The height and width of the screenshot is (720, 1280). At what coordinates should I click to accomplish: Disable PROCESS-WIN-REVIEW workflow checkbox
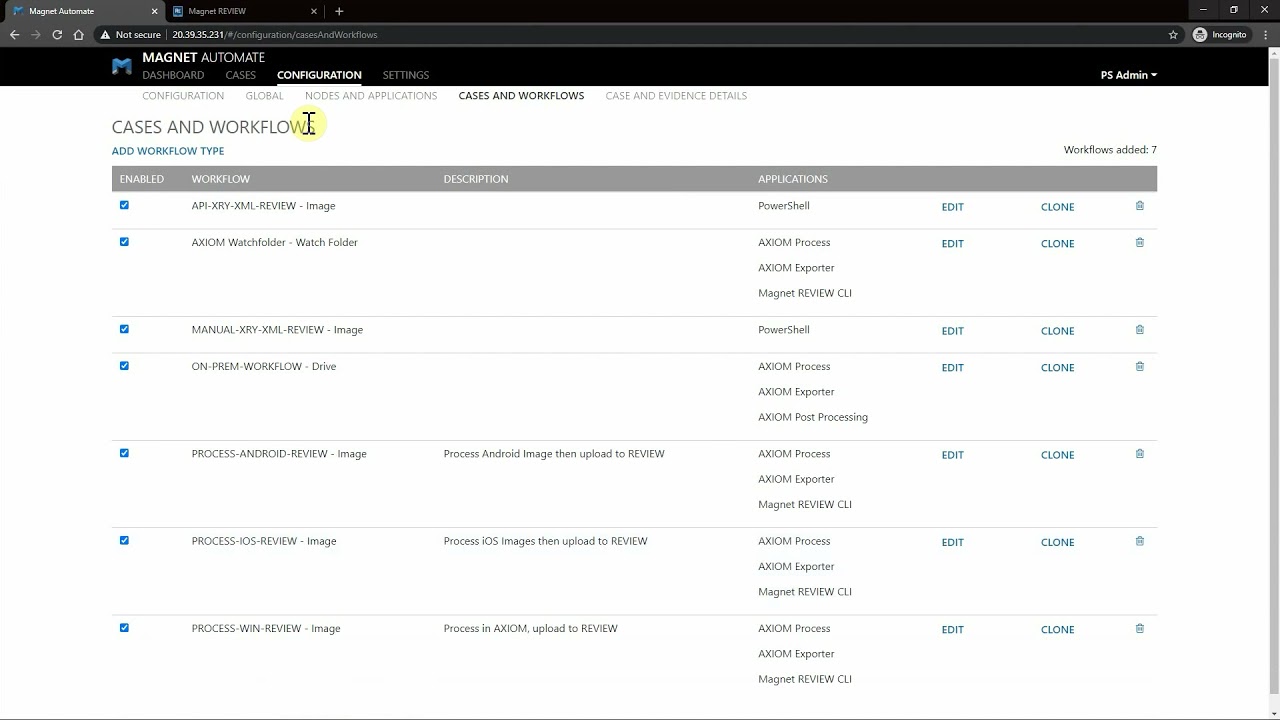point(124,628)
